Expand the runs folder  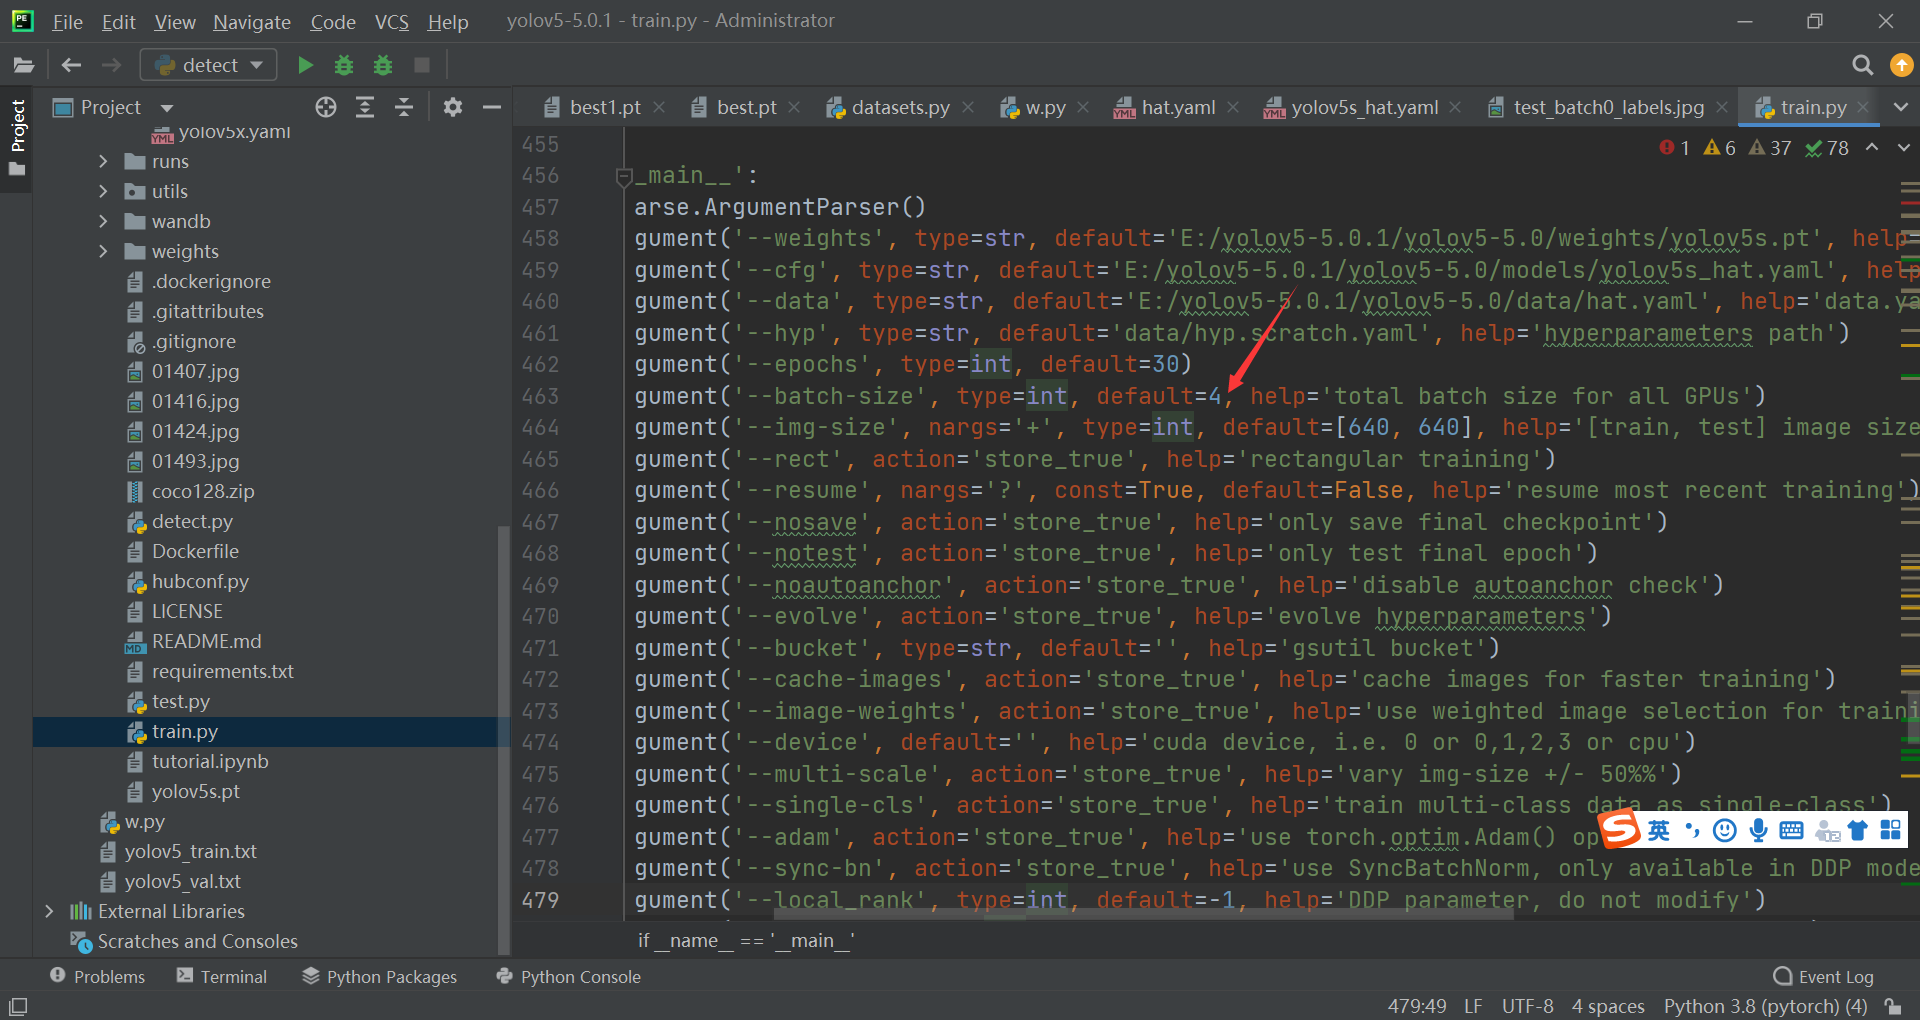pos(103,161)
